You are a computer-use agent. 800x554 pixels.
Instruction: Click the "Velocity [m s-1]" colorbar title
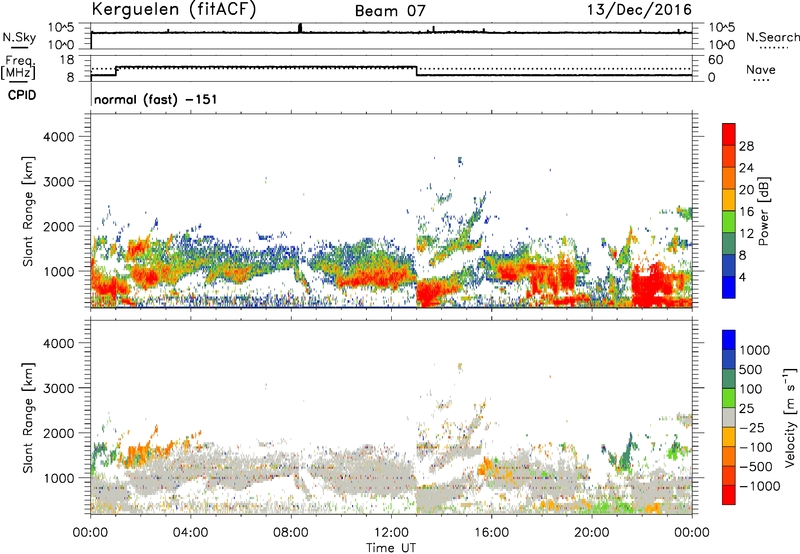pos(790,417)
